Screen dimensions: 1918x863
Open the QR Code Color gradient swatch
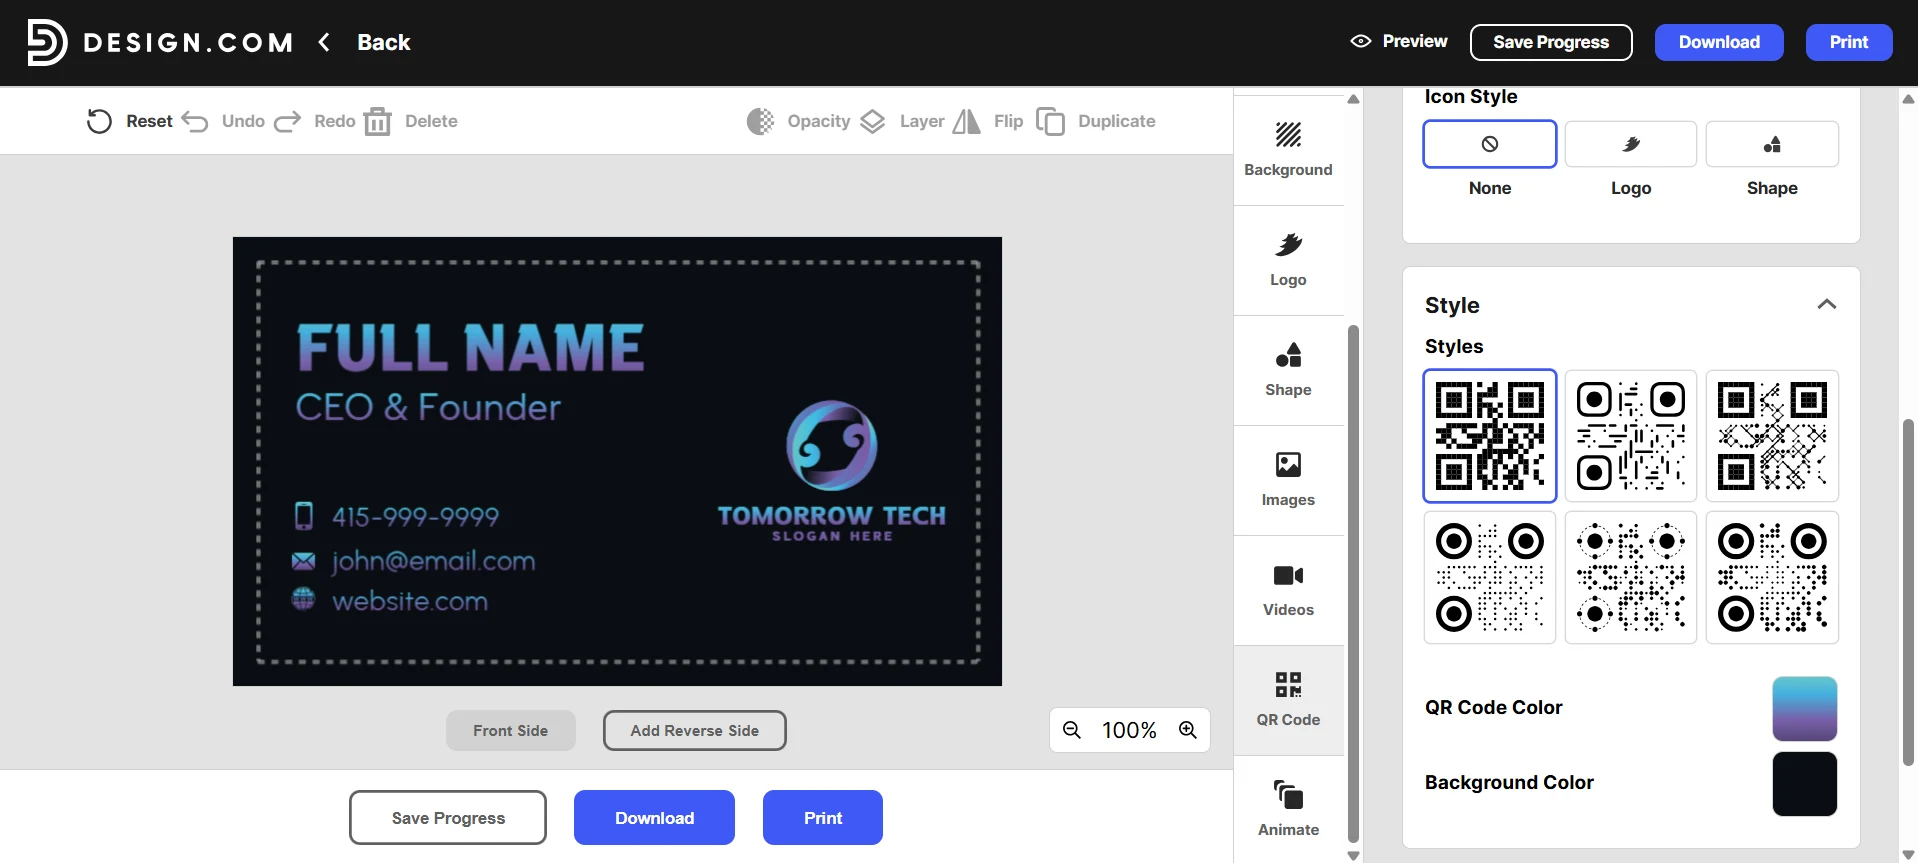1805,708
